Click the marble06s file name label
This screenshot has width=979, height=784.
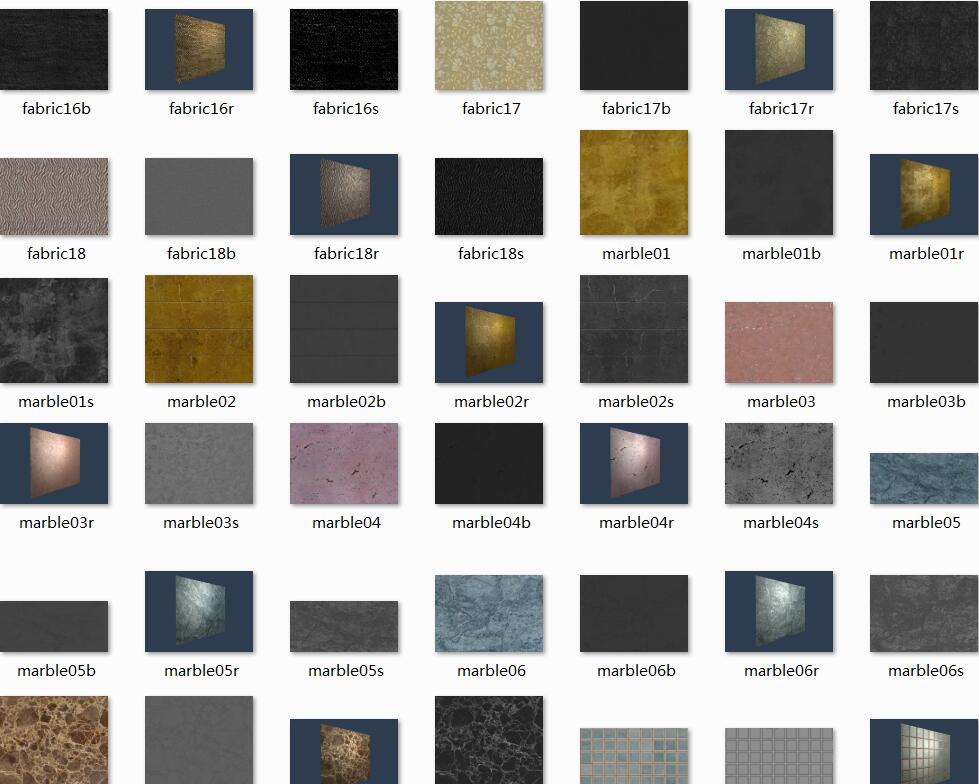(x=926, y=670)
